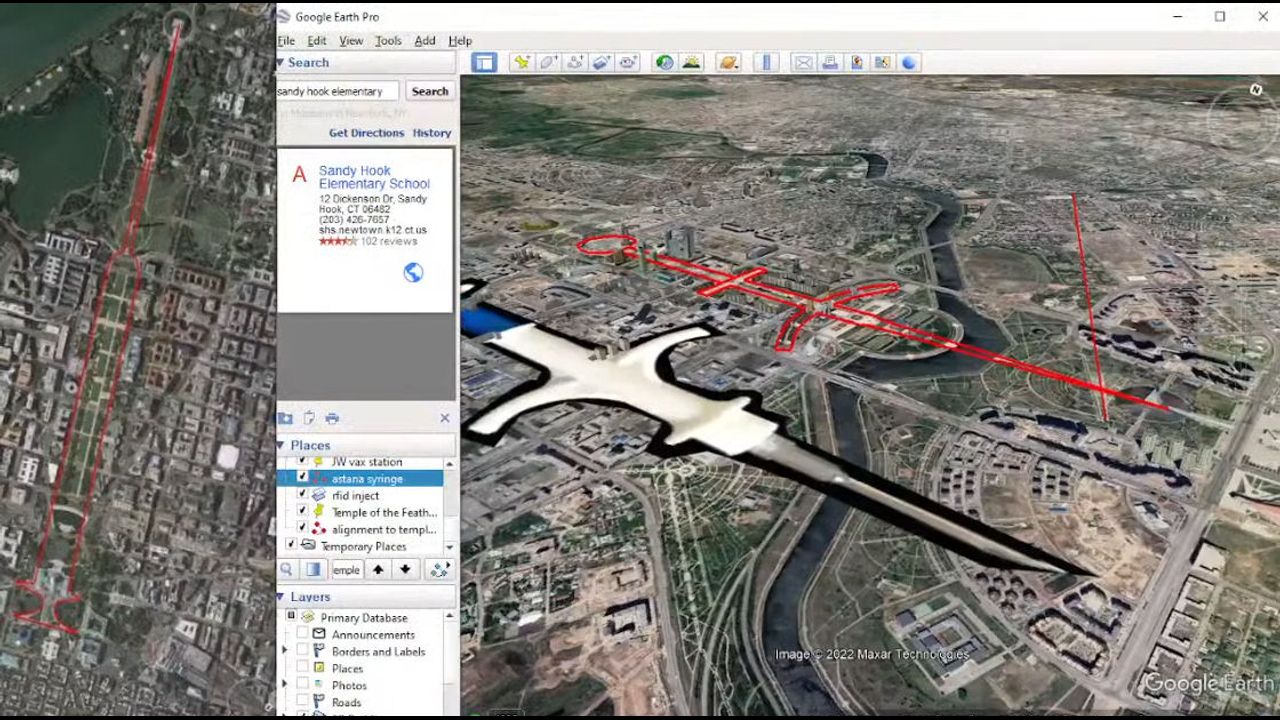Hide the sidebar using toolbar icon
The width and height of the screenshot is (1280, 720).
pyautogui.click(x=484, y=62)
